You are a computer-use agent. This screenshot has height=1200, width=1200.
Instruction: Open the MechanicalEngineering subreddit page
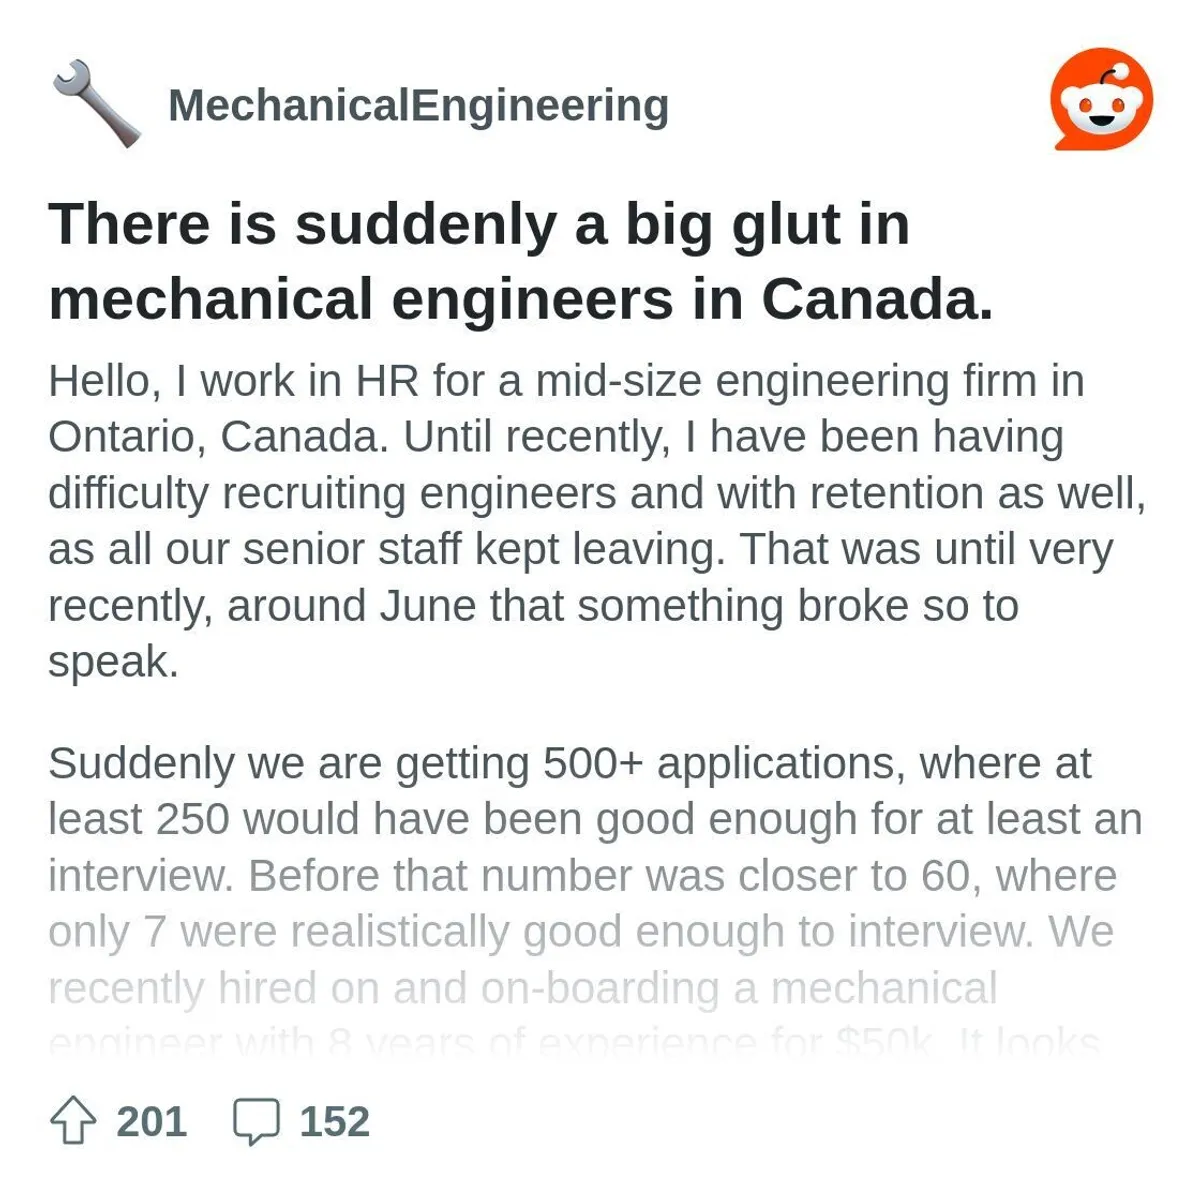click(418, 103)
